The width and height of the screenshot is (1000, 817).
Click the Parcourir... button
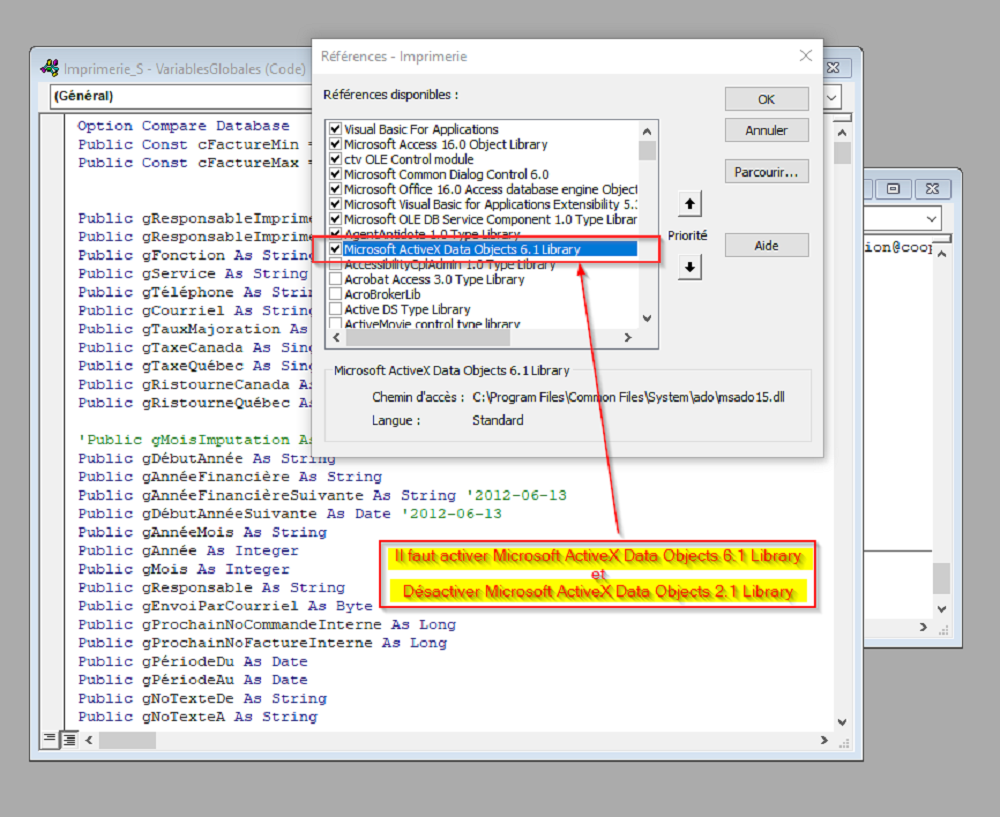pos(766,172)
